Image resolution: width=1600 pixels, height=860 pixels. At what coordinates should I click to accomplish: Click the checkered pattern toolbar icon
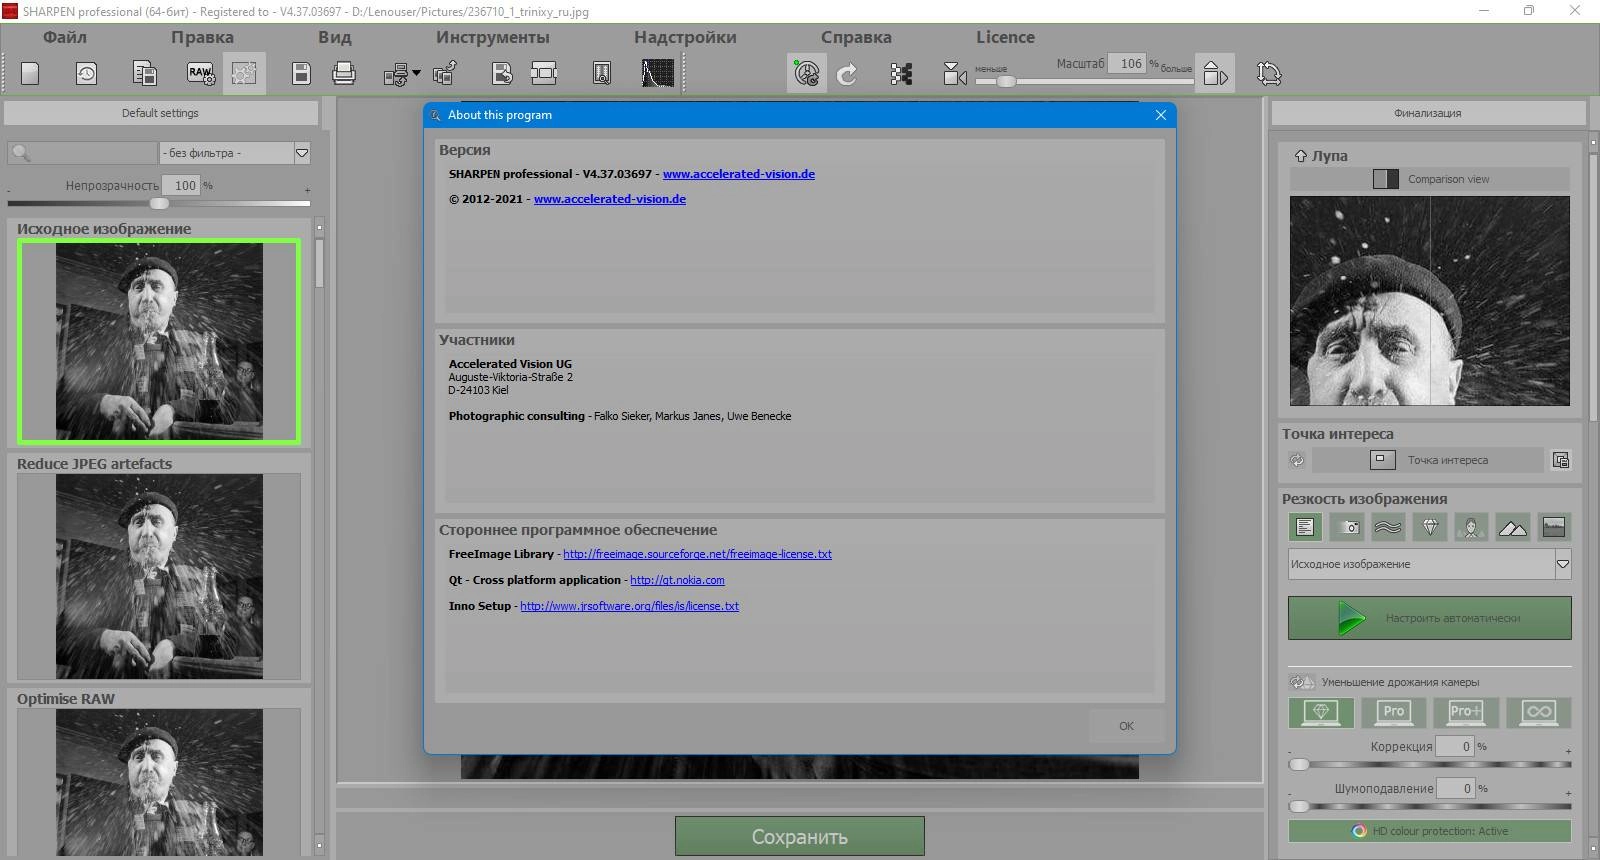click(x=901, y=74)
